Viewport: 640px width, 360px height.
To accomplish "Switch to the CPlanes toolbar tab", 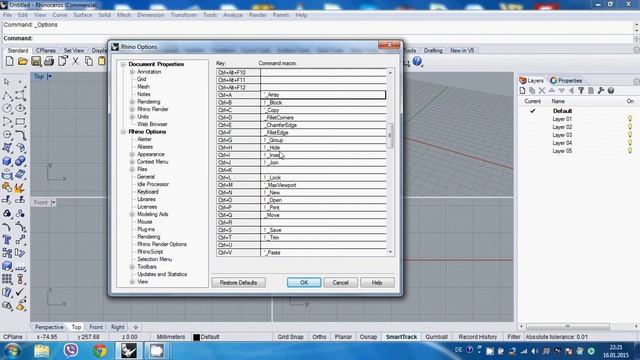I will click(x=46, y=51).
